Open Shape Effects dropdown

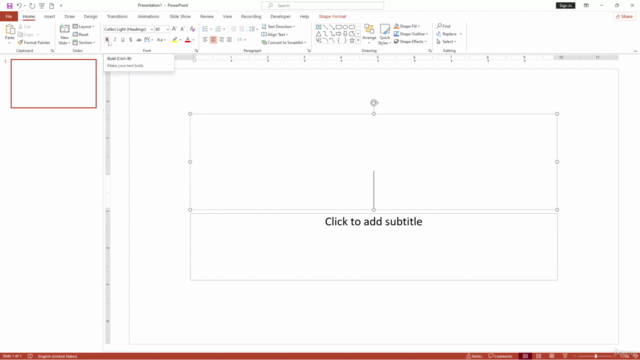pyautogui.click(x=410, y=42)
